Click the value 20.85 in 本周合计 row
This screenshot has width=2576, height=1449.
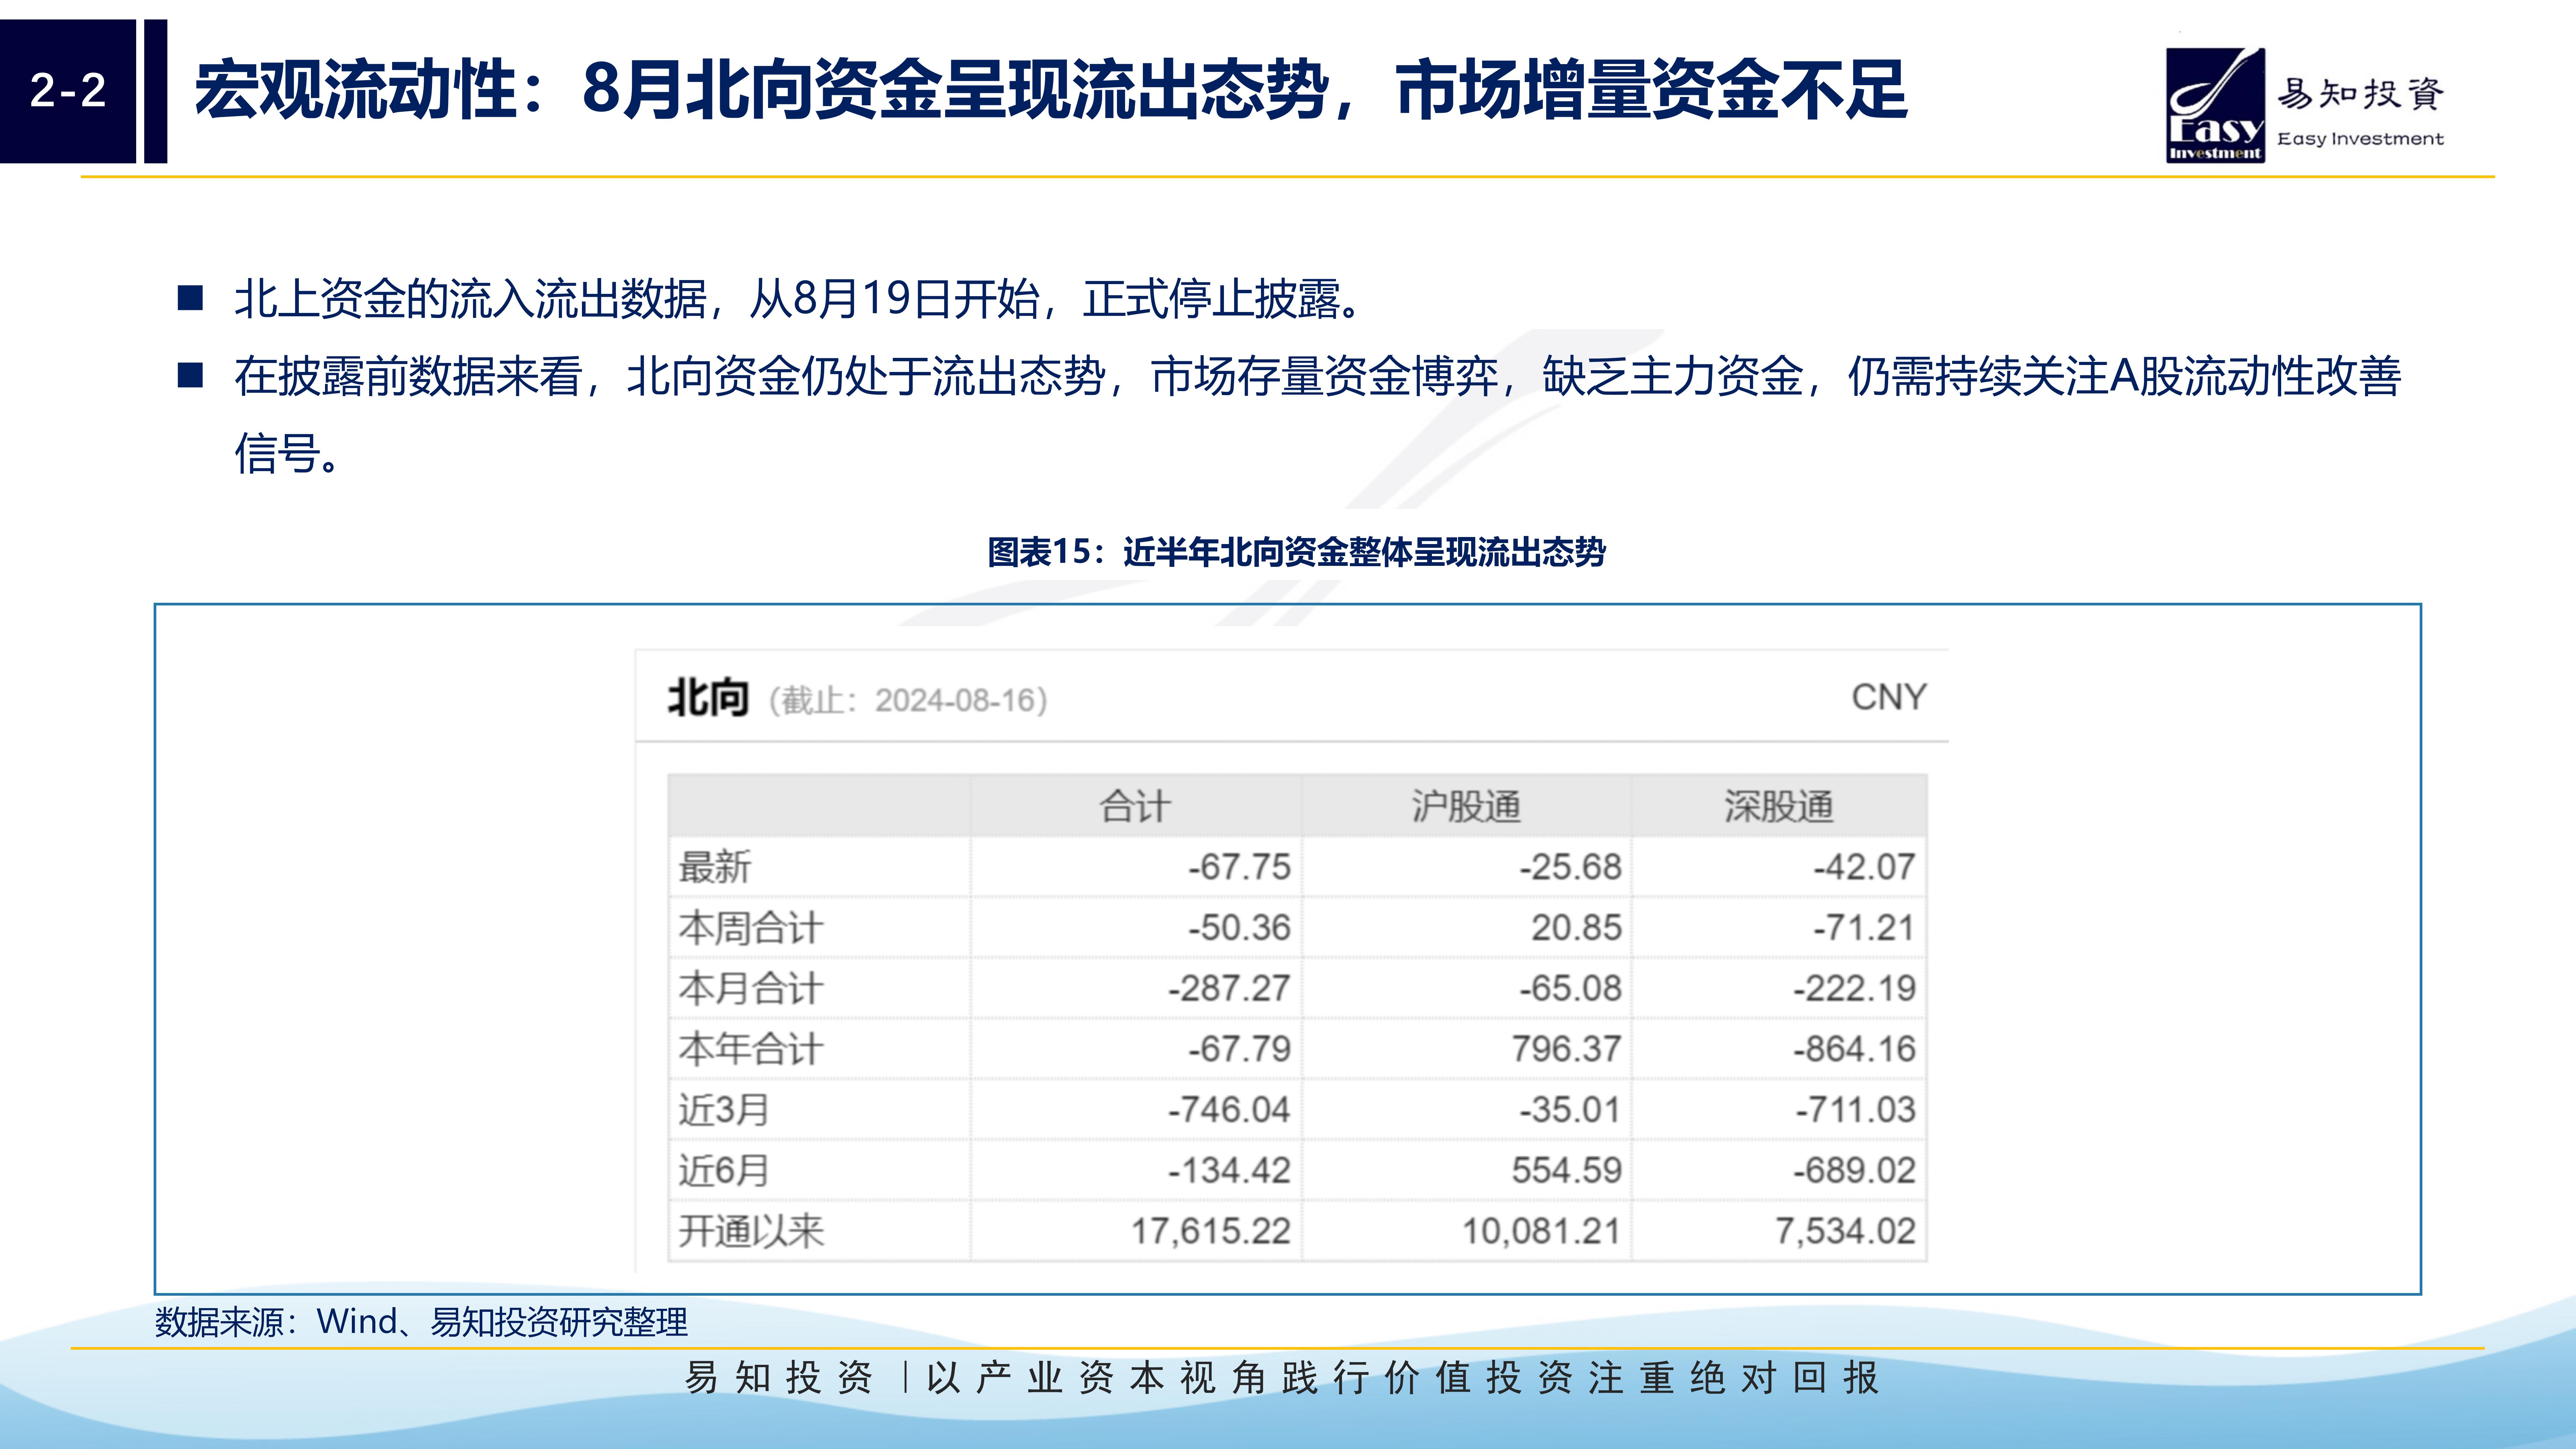[x=1576, y=928]
